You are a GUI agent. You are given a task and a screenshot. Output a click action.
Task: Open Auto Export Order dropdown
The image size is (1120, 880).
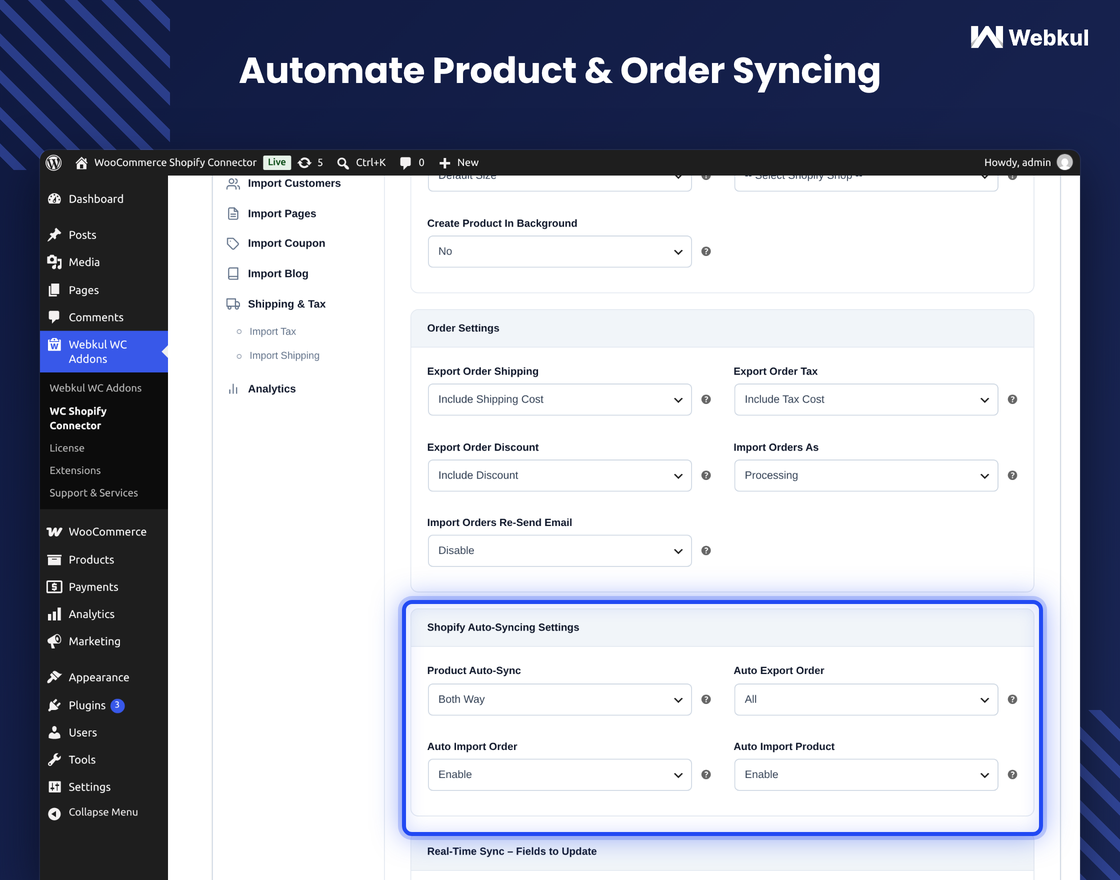(x=866, y=699)
